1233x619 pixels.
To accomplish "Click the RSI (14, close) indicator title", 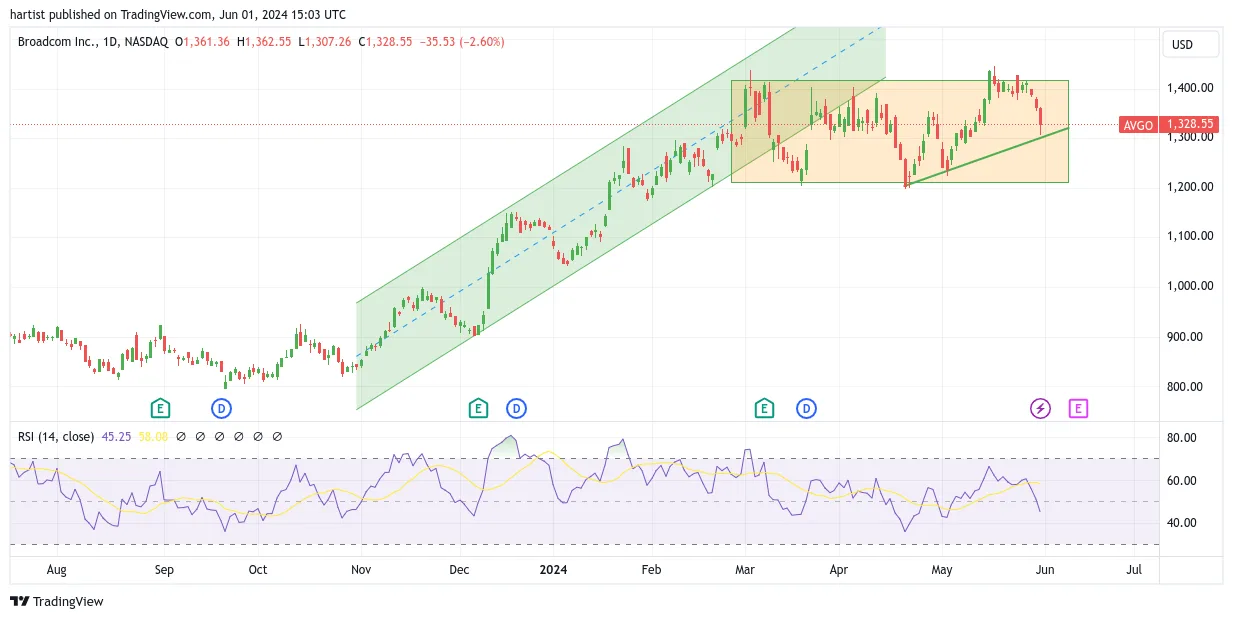I will [x=56, y=436].
